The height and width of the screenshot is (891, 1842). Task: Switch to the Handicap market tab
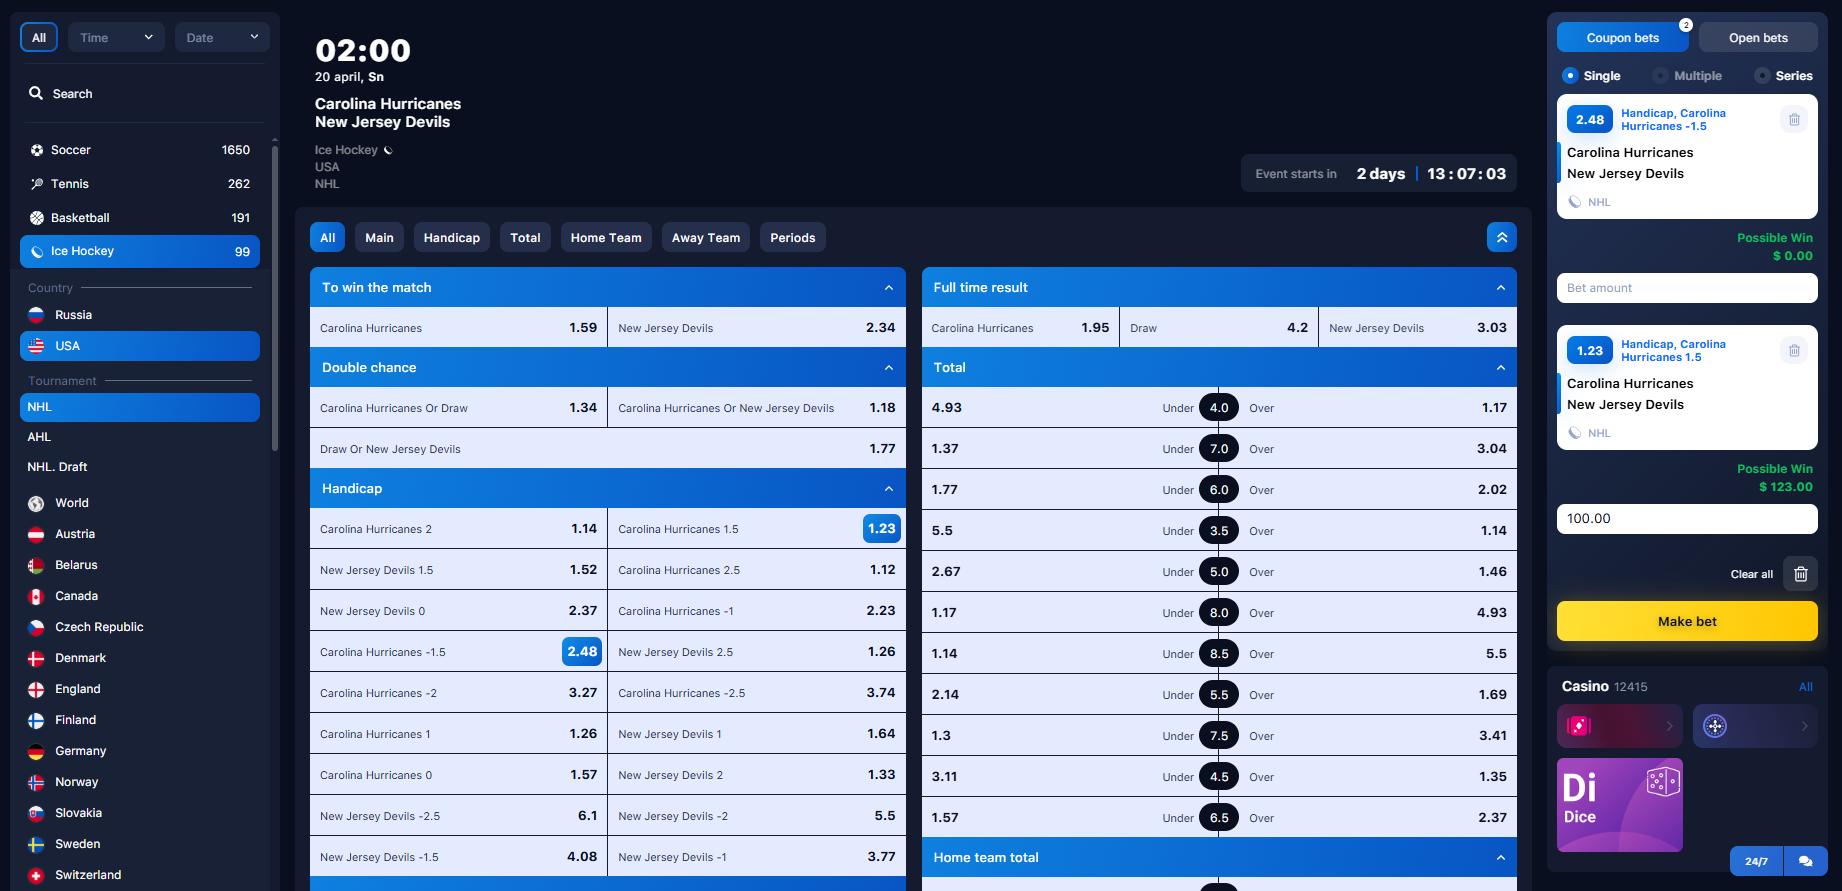(451, 238)
